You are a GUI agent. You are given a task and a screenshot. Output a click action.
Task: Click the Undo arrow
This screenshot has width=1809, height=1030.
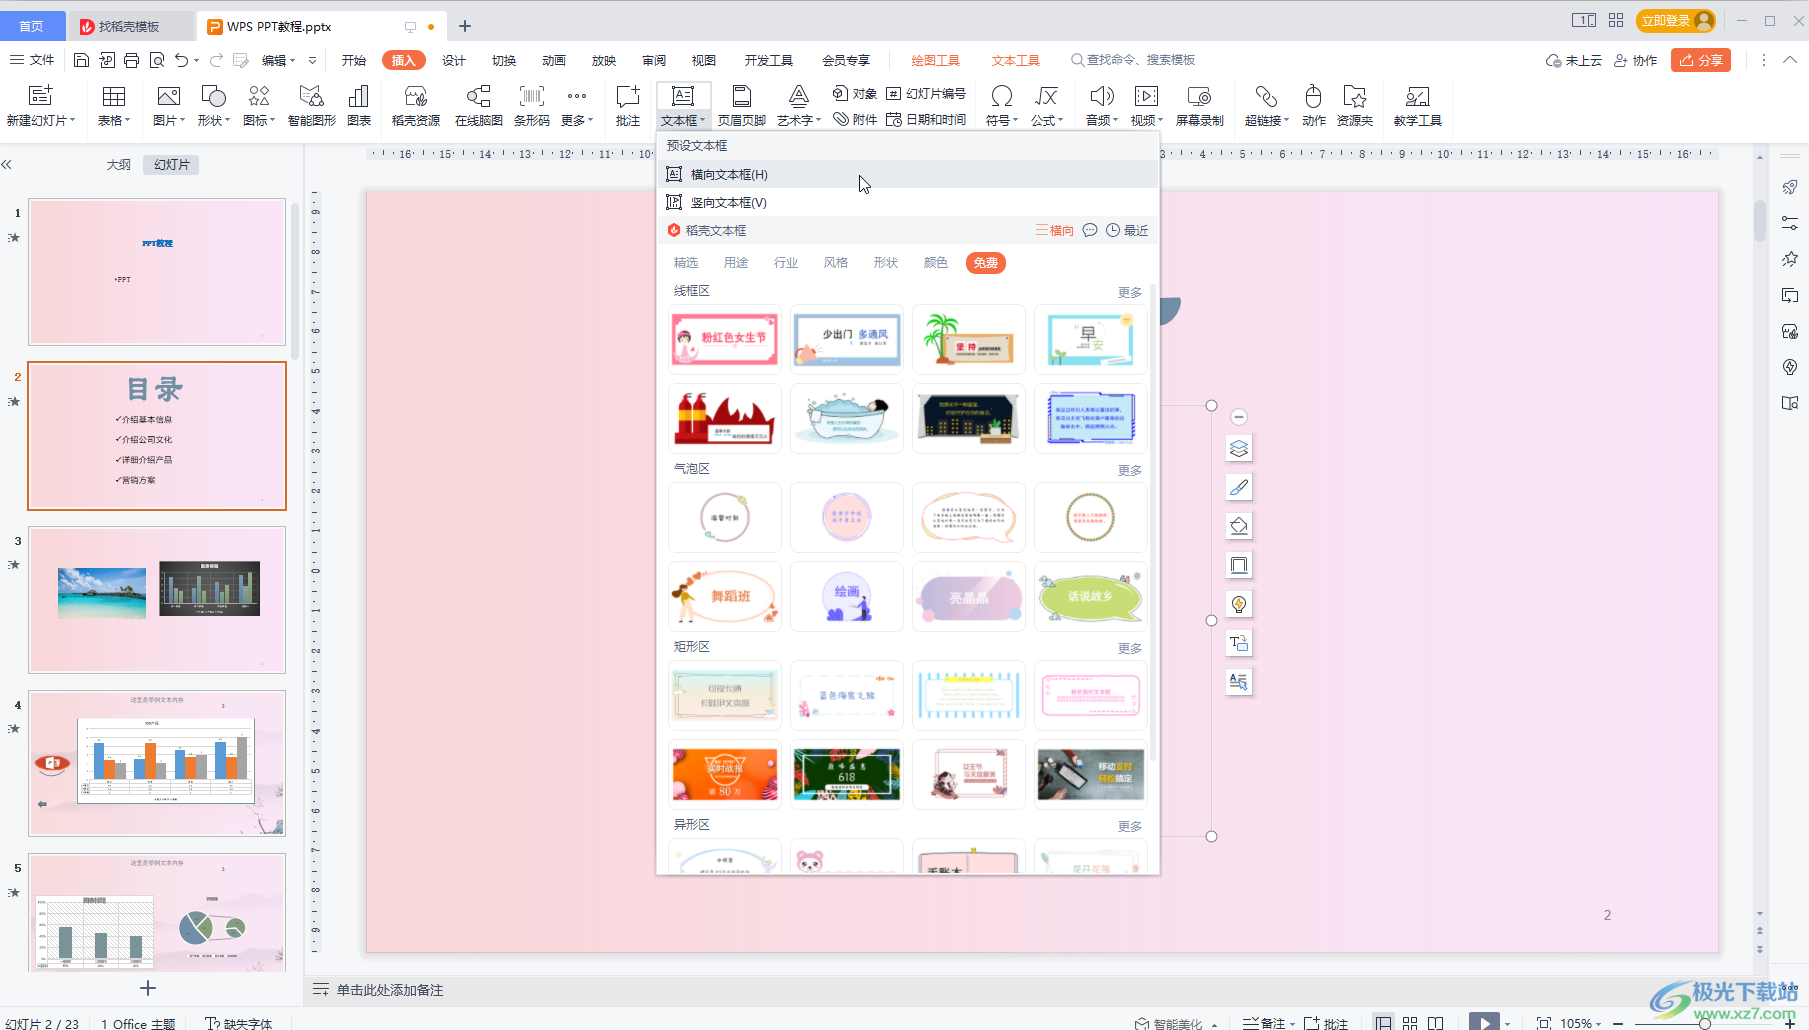click(x=181, y=60)
